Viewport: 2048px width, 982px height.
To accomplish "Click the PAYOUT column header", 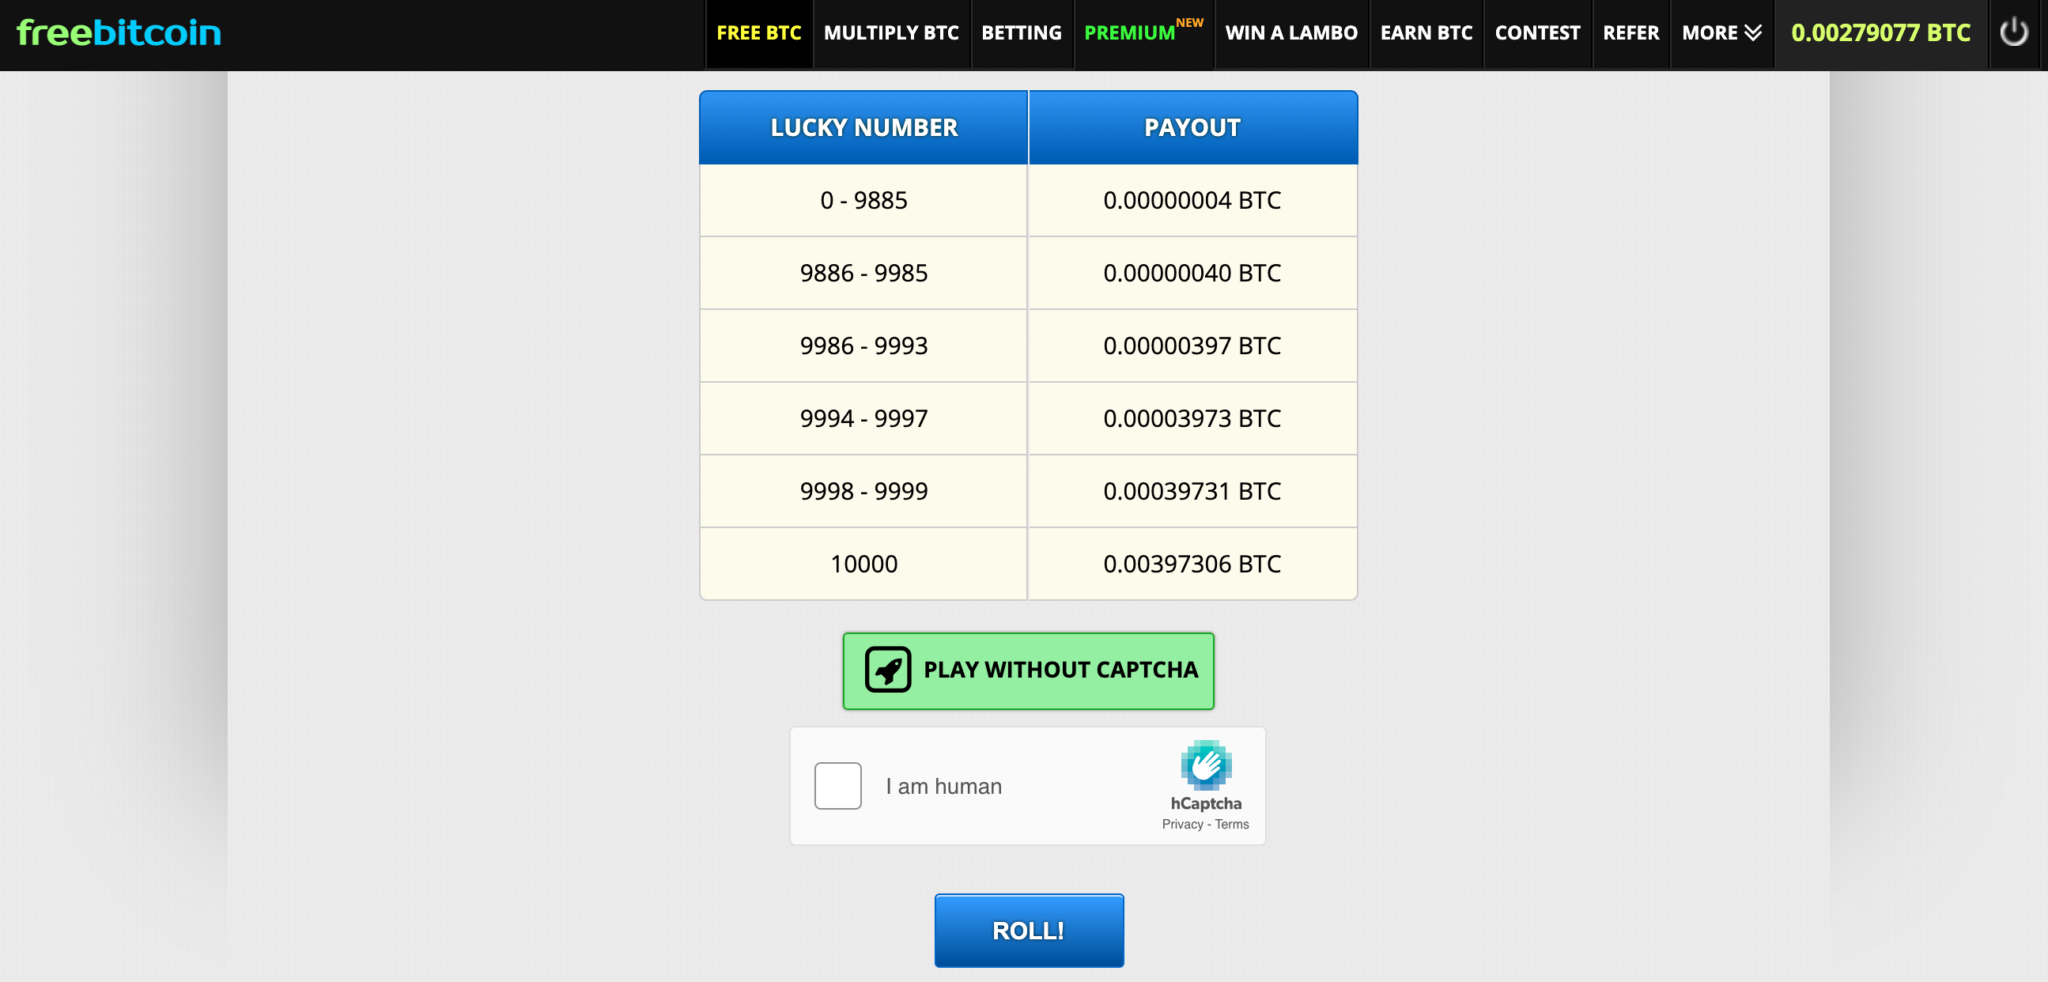I will 1193,128.
